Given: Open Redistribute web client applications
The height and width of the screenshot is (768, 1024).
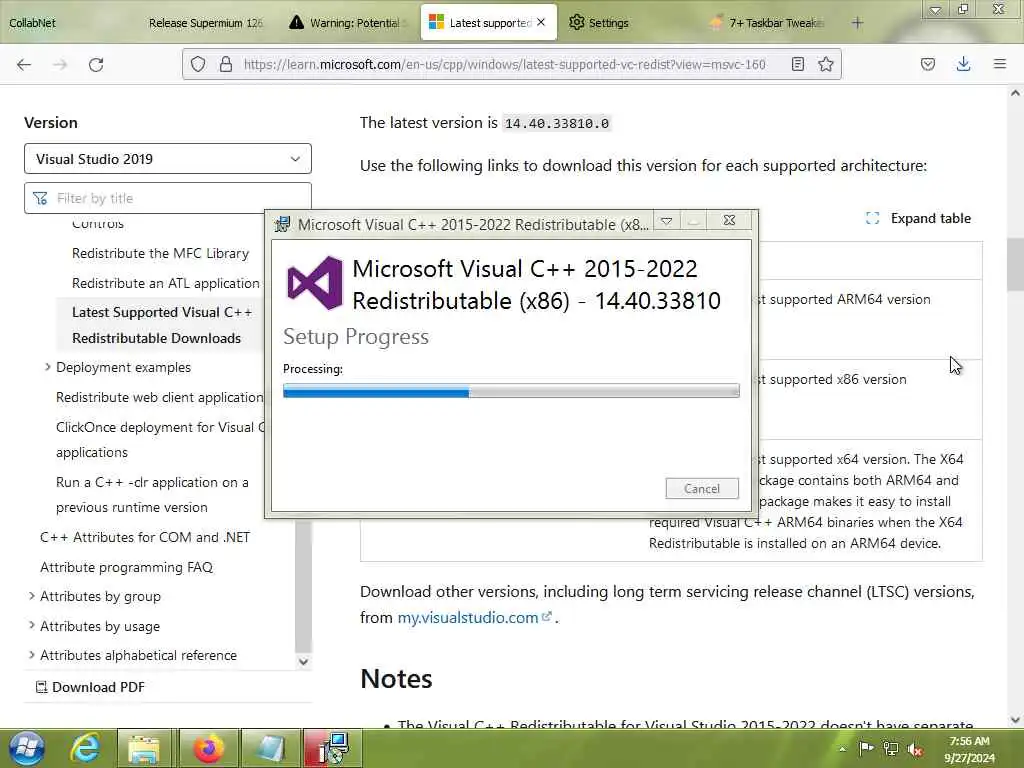Looking at the screenshot, I should [x=159, y=397].
